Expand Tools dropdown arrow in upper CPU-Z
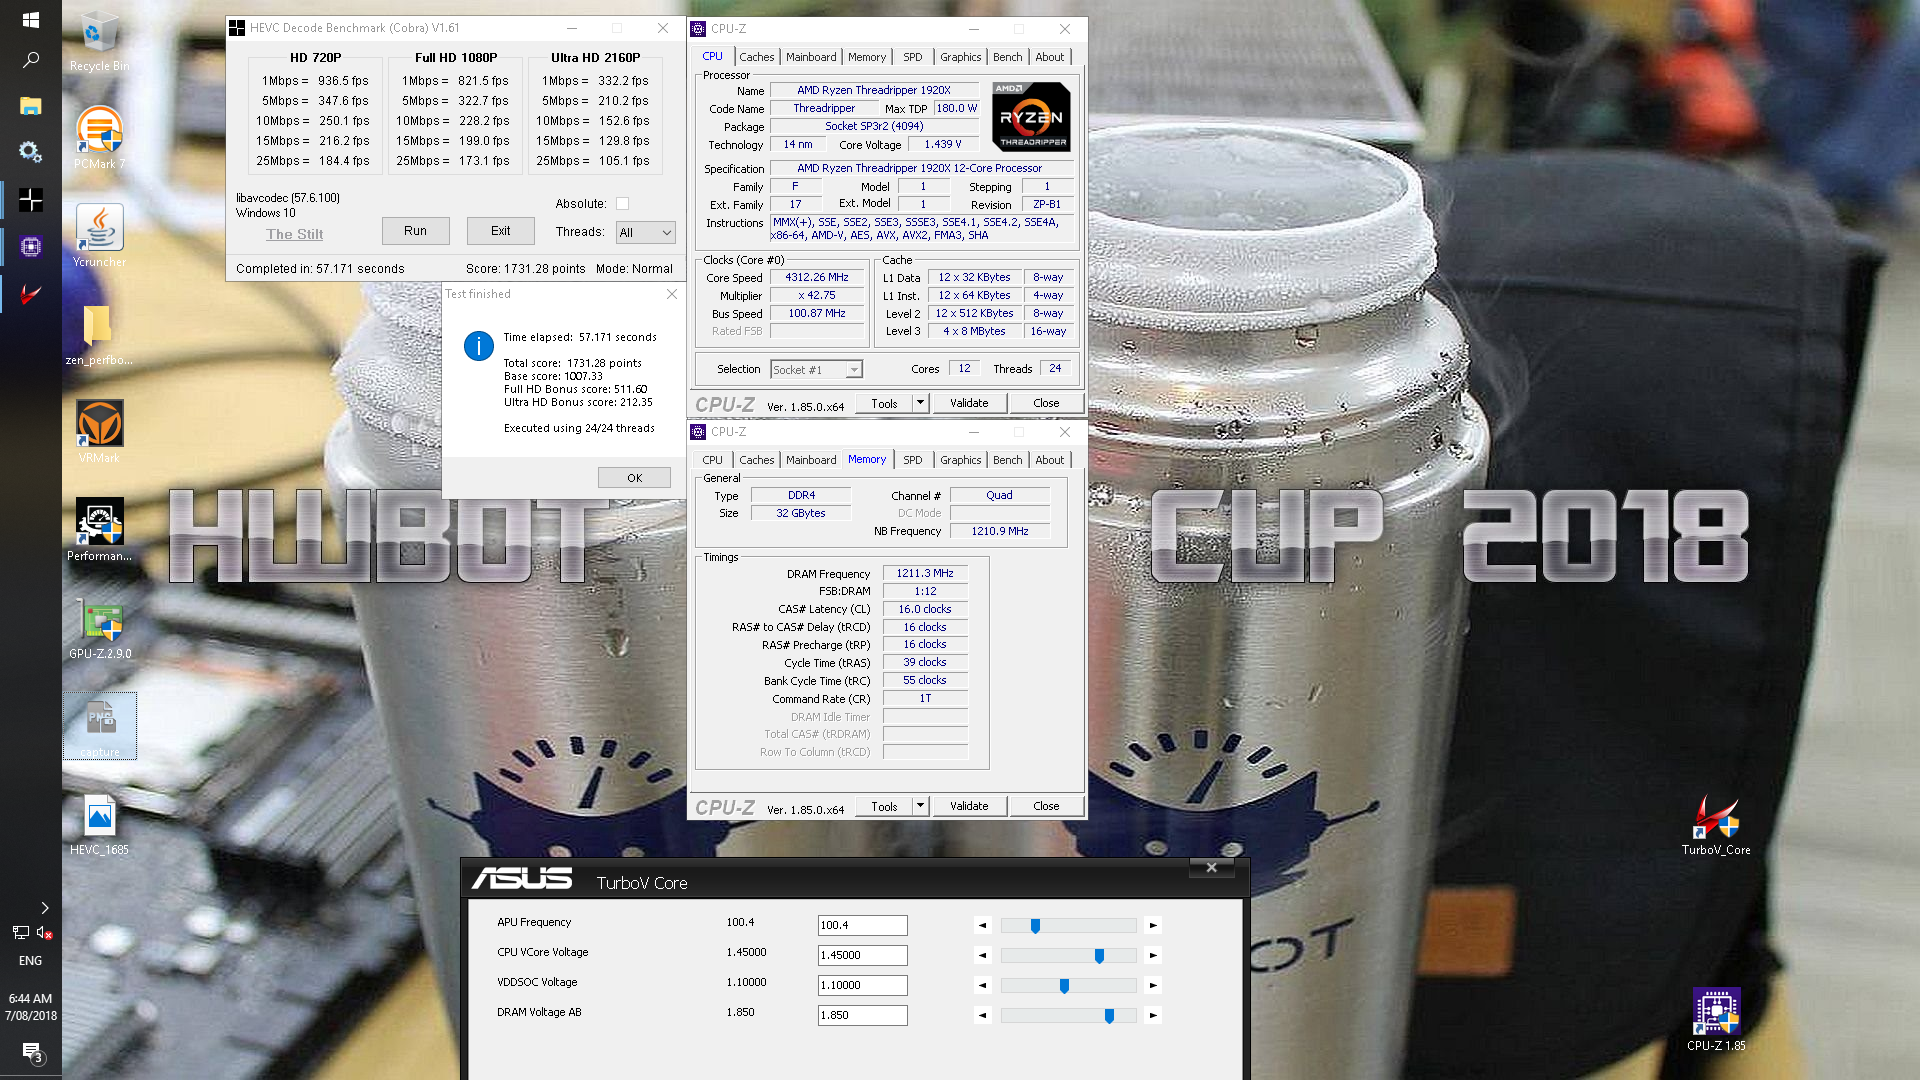 [920, 403]
